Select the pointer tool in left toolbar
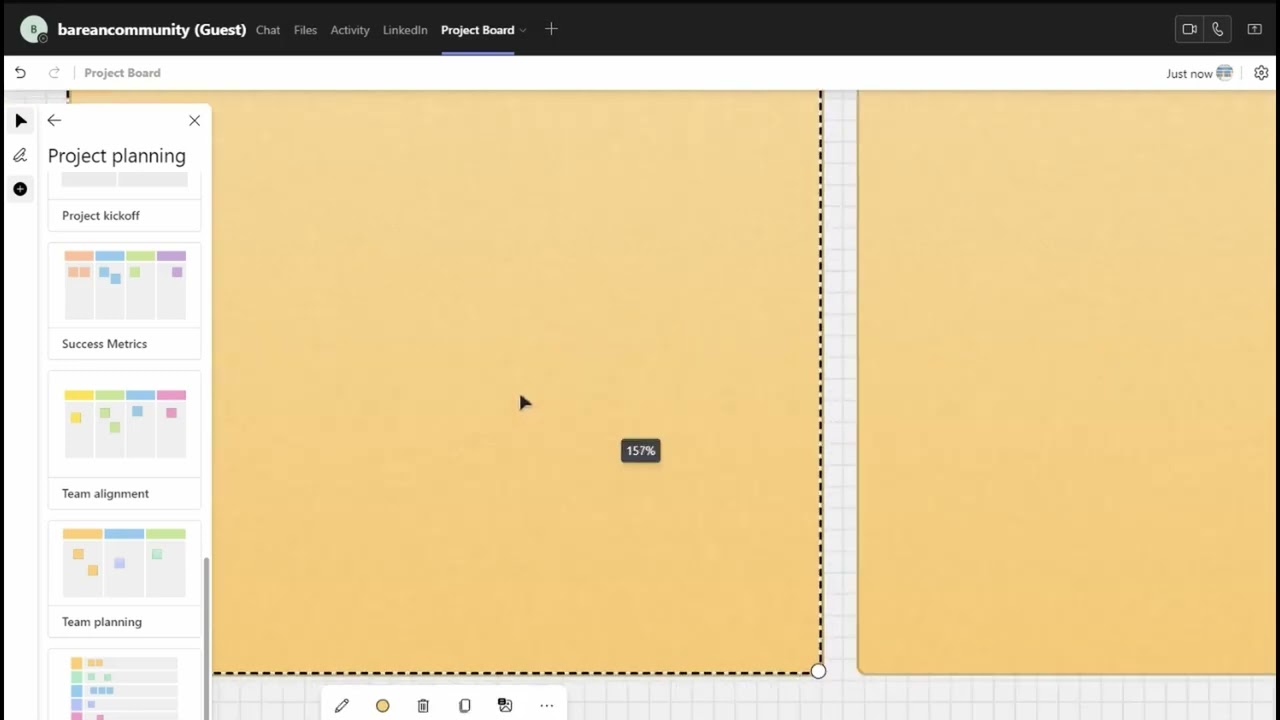1280x720 pixels. [x=21, y=121]
